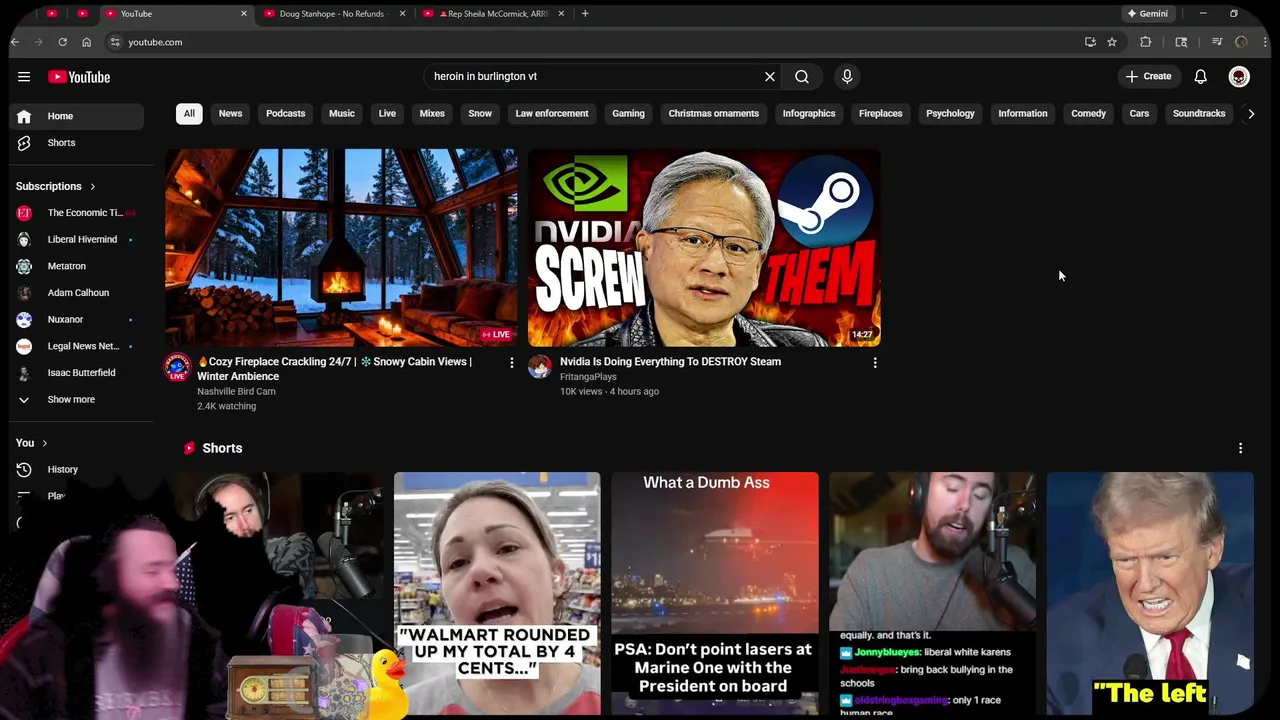Open a new browser tab

coord(585,14)
